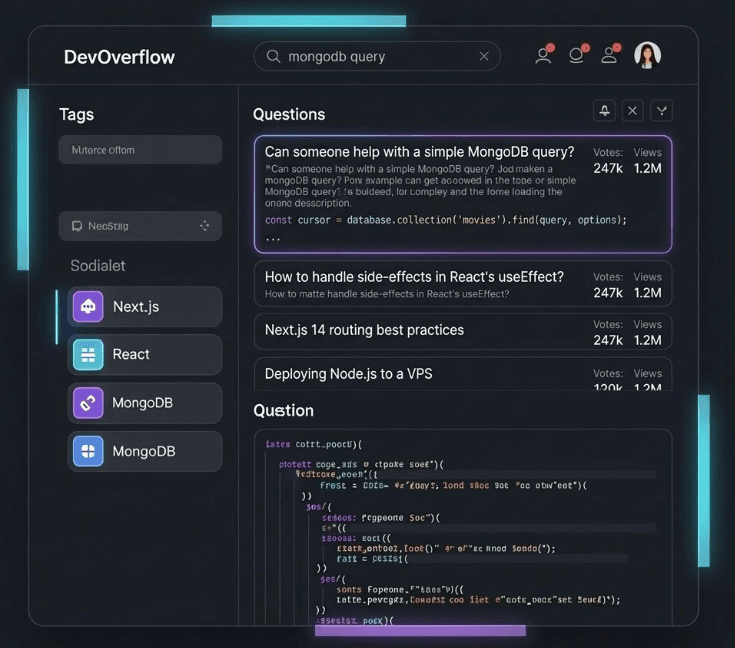Image resolution: width=735 pixels, height=648 pixels.
Task: Open the 'simple MongoDB query' question
Action: click(420, 152)
